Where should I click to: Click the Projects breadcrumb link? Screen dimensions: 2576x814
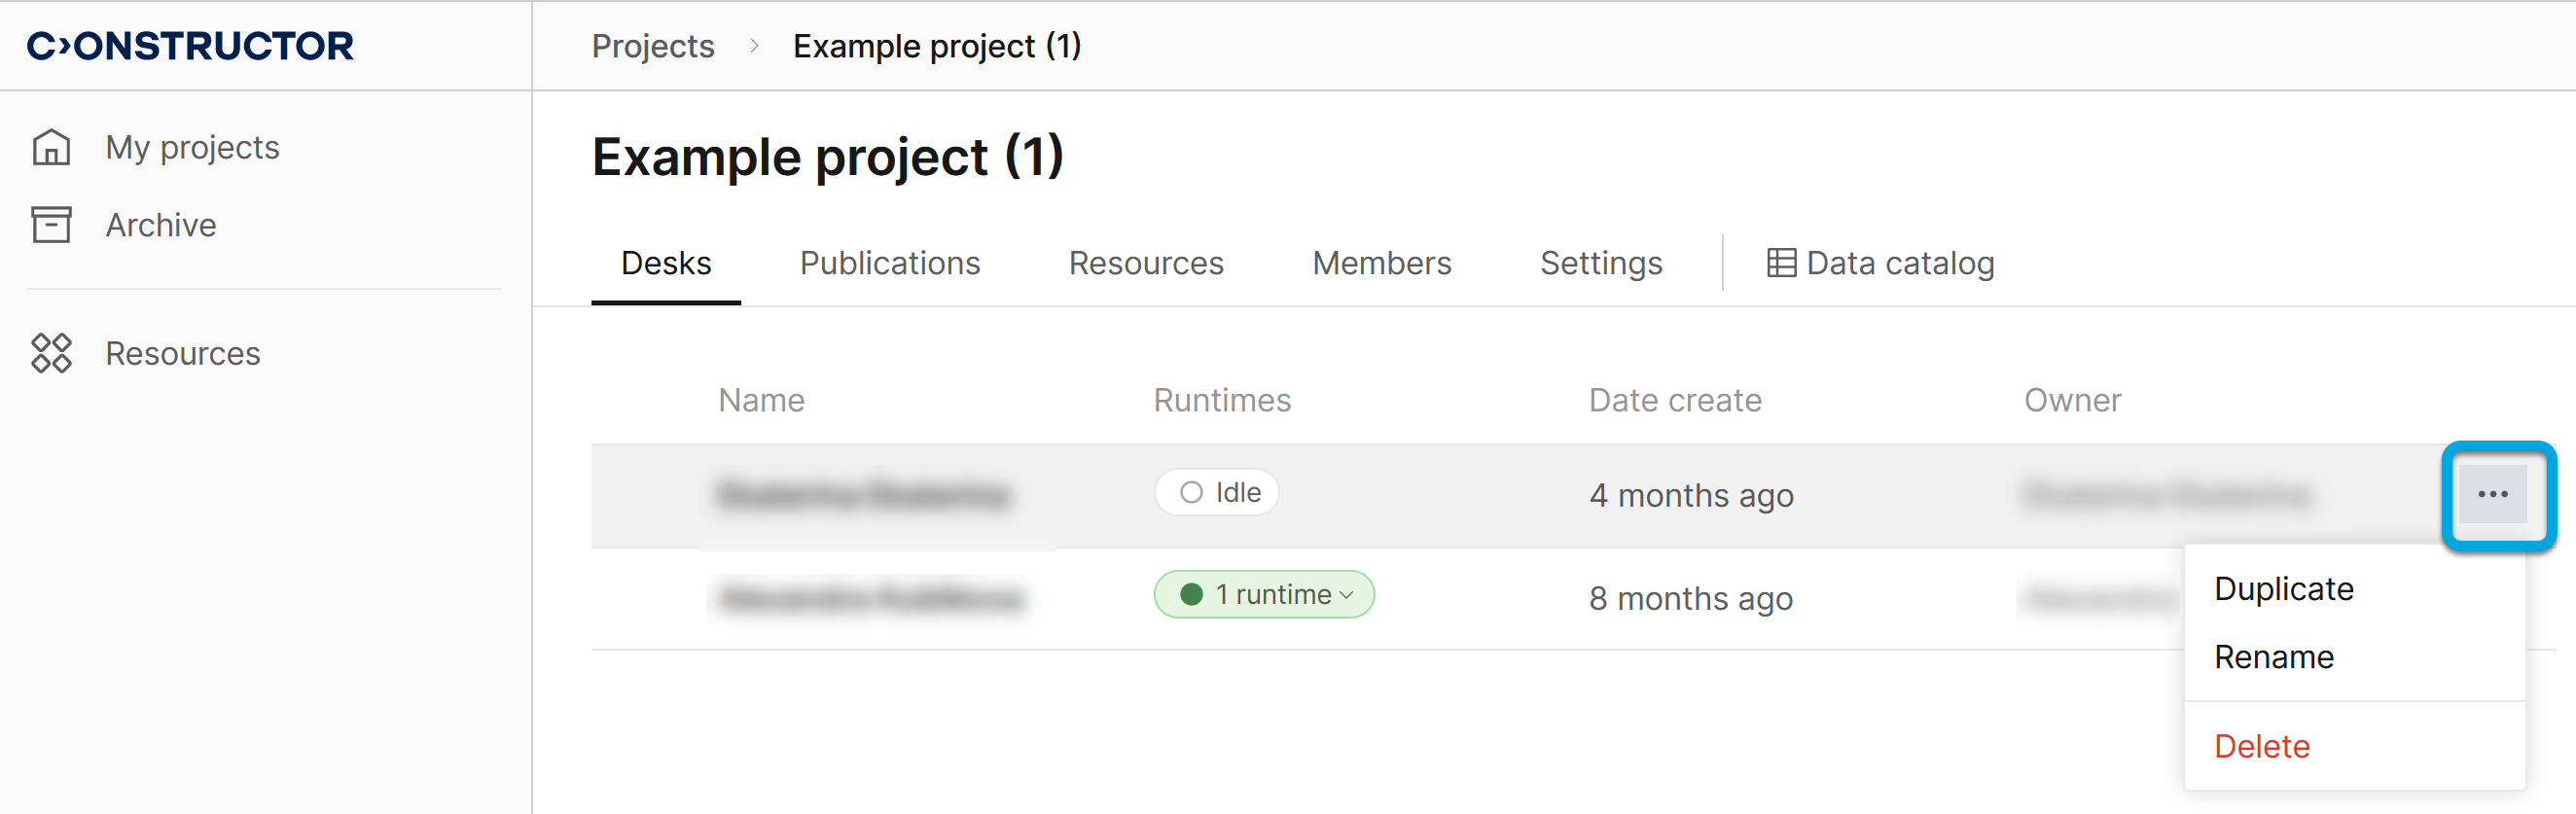point(653,46)
